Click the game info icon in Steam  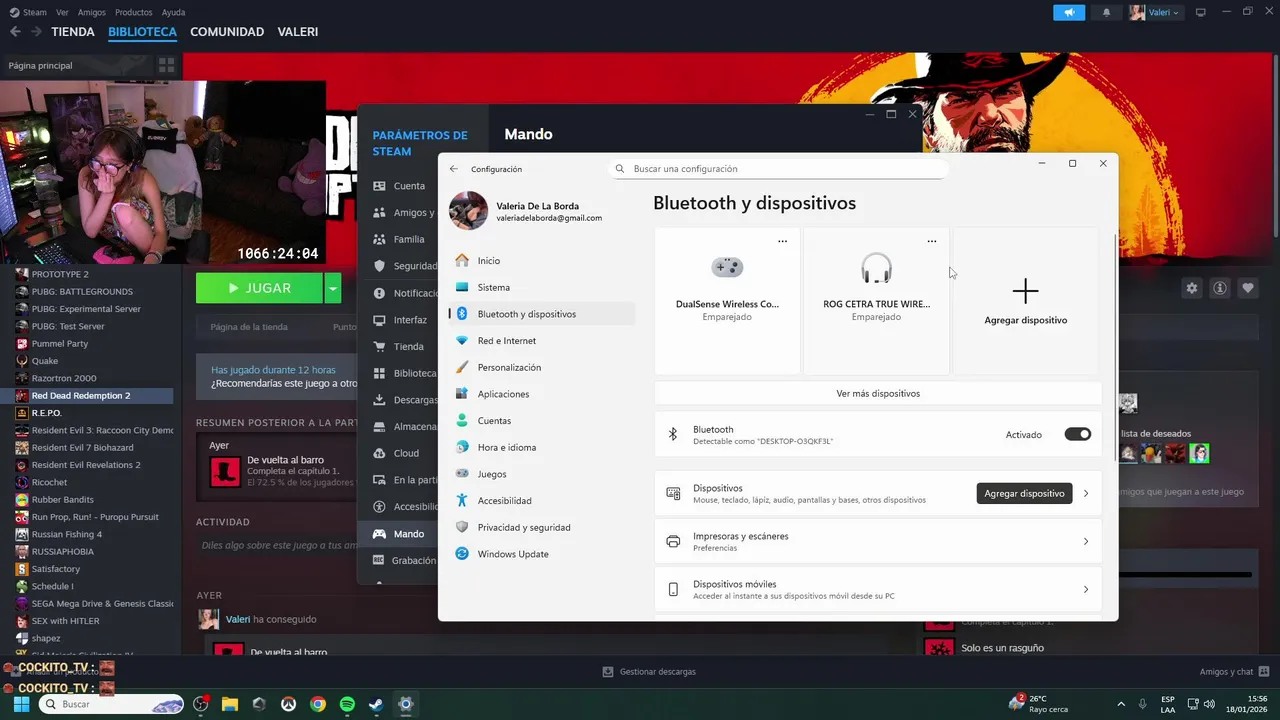point(1220,288)
